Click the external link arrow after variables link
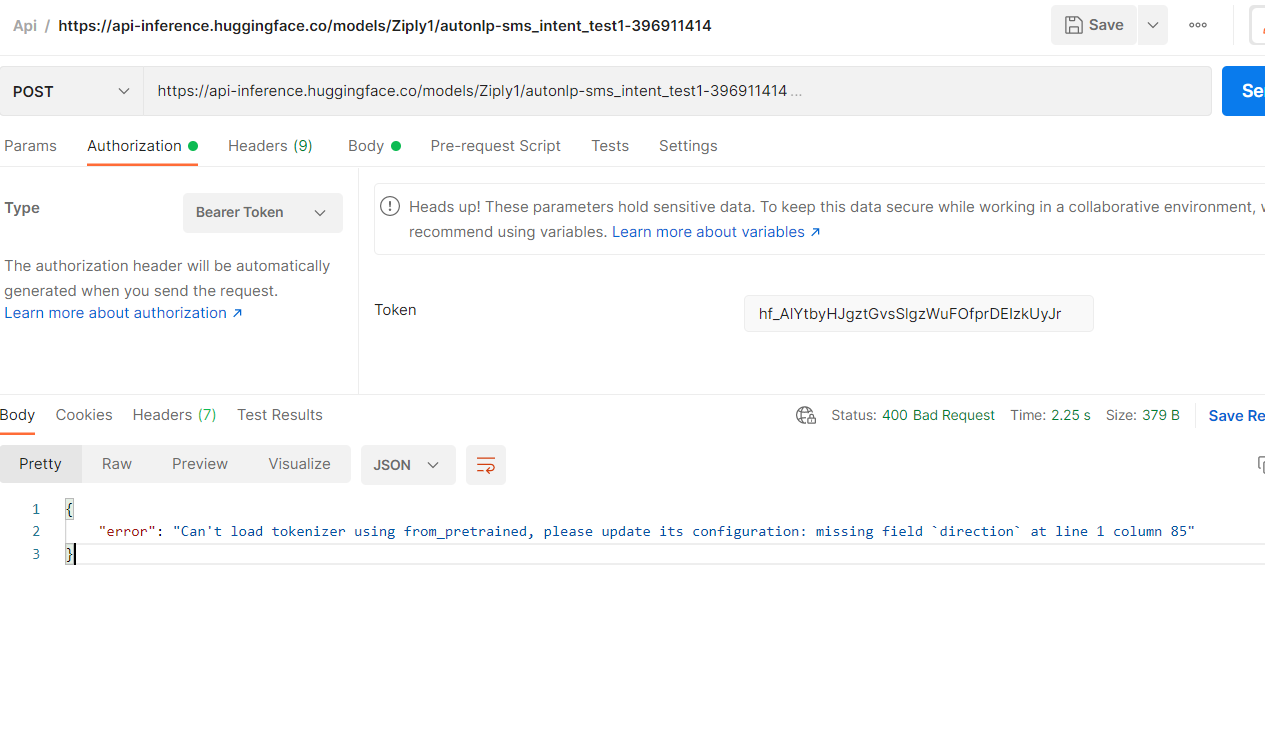This screenshot has height=756, width=1265. coord(815,231)
